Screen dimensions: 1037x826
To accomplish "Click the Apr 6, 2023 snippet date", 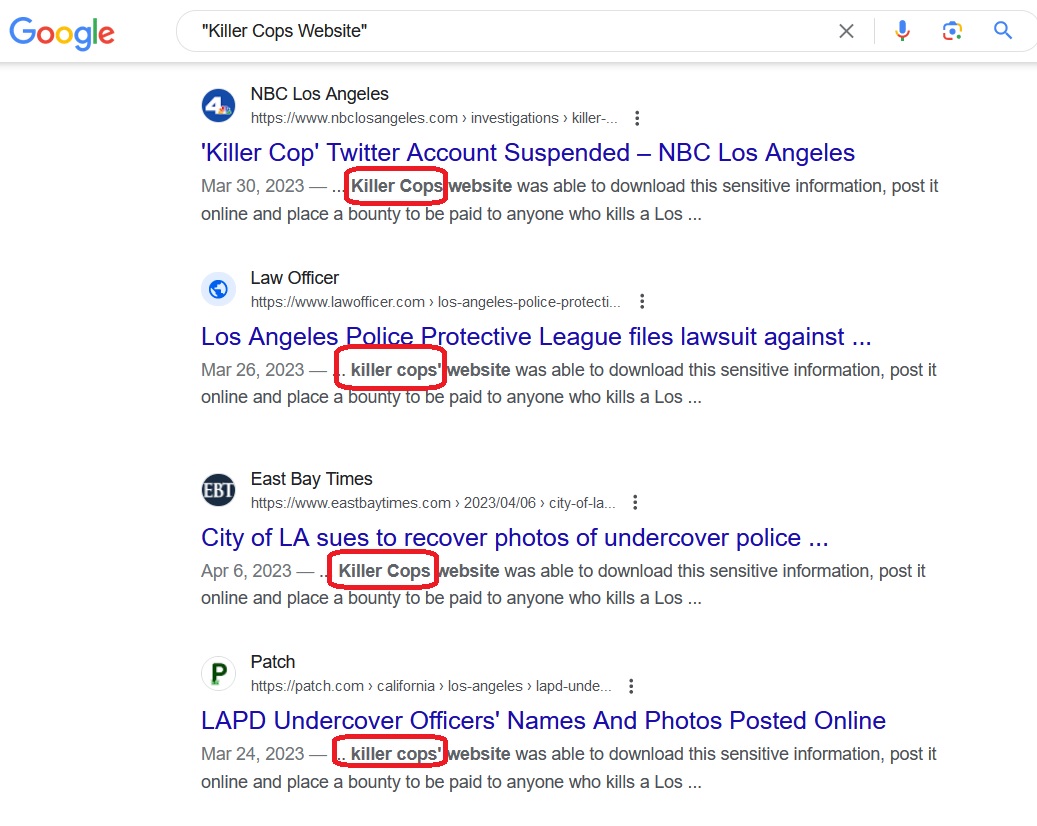I will pyautogui.click(x=246, y=571).
